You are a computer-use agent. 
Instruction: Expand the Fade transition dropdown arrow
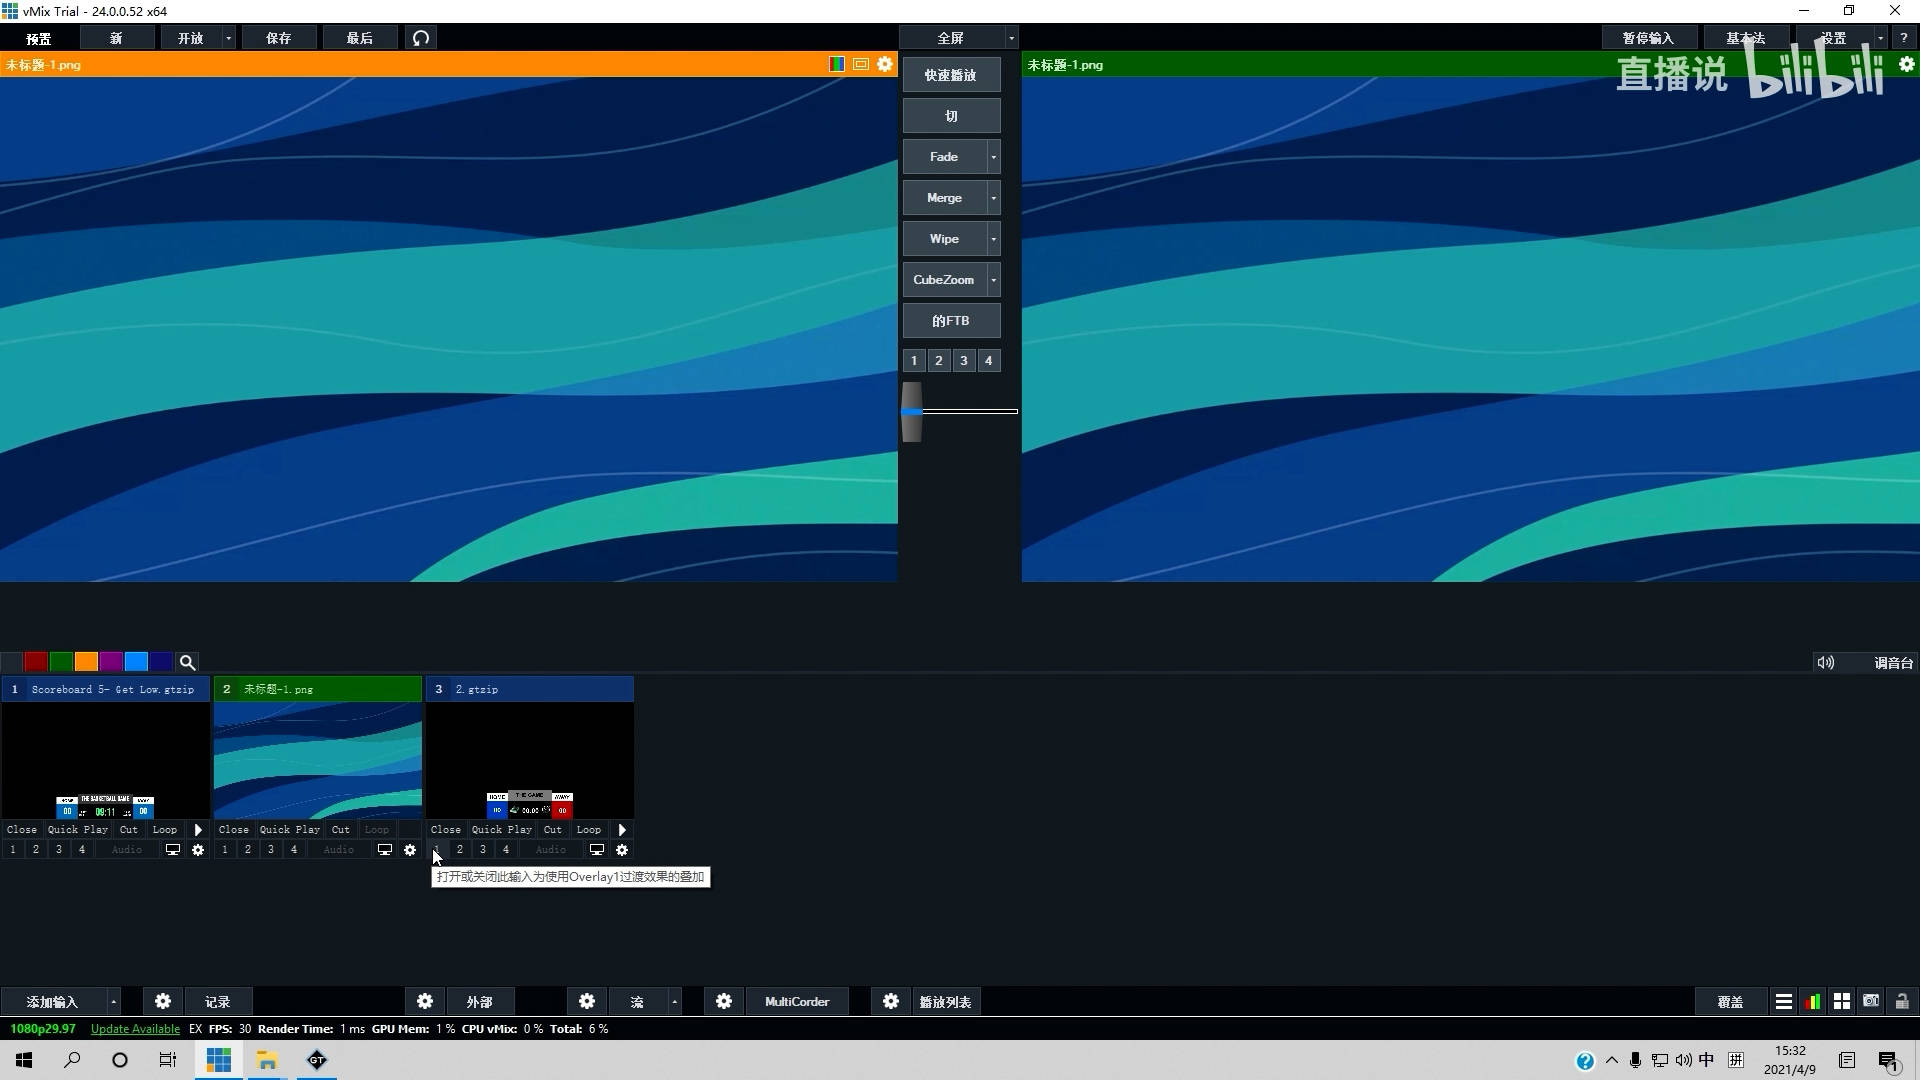(993, 157)
